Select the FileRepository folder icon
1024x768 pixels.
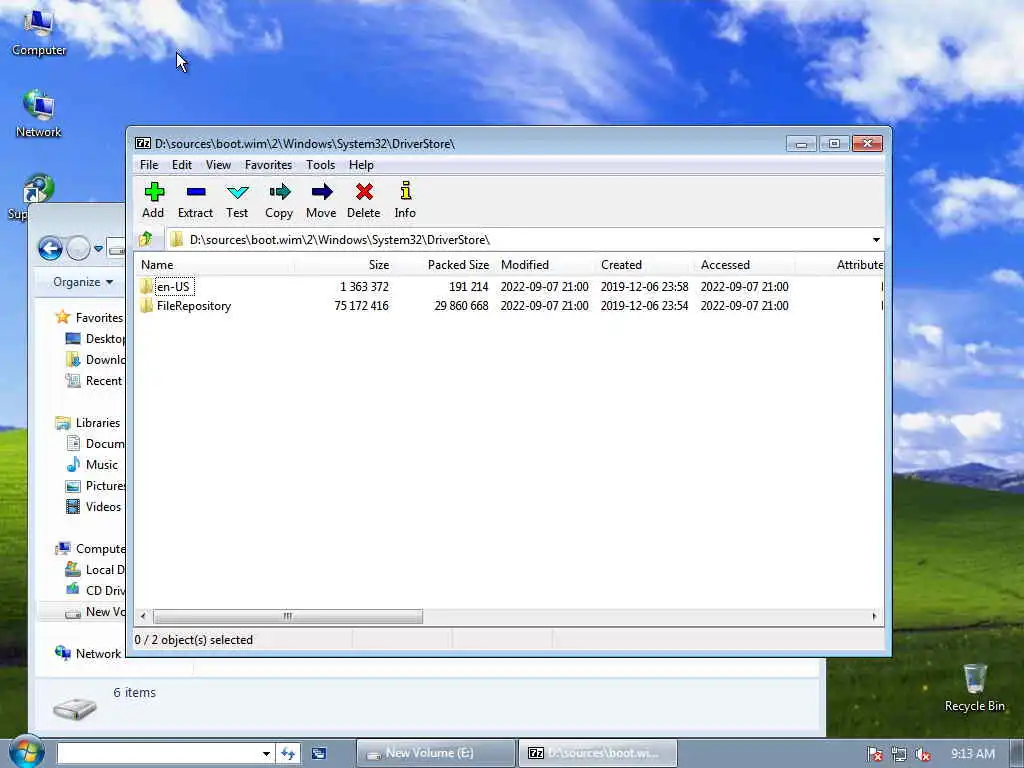[146, 306]
